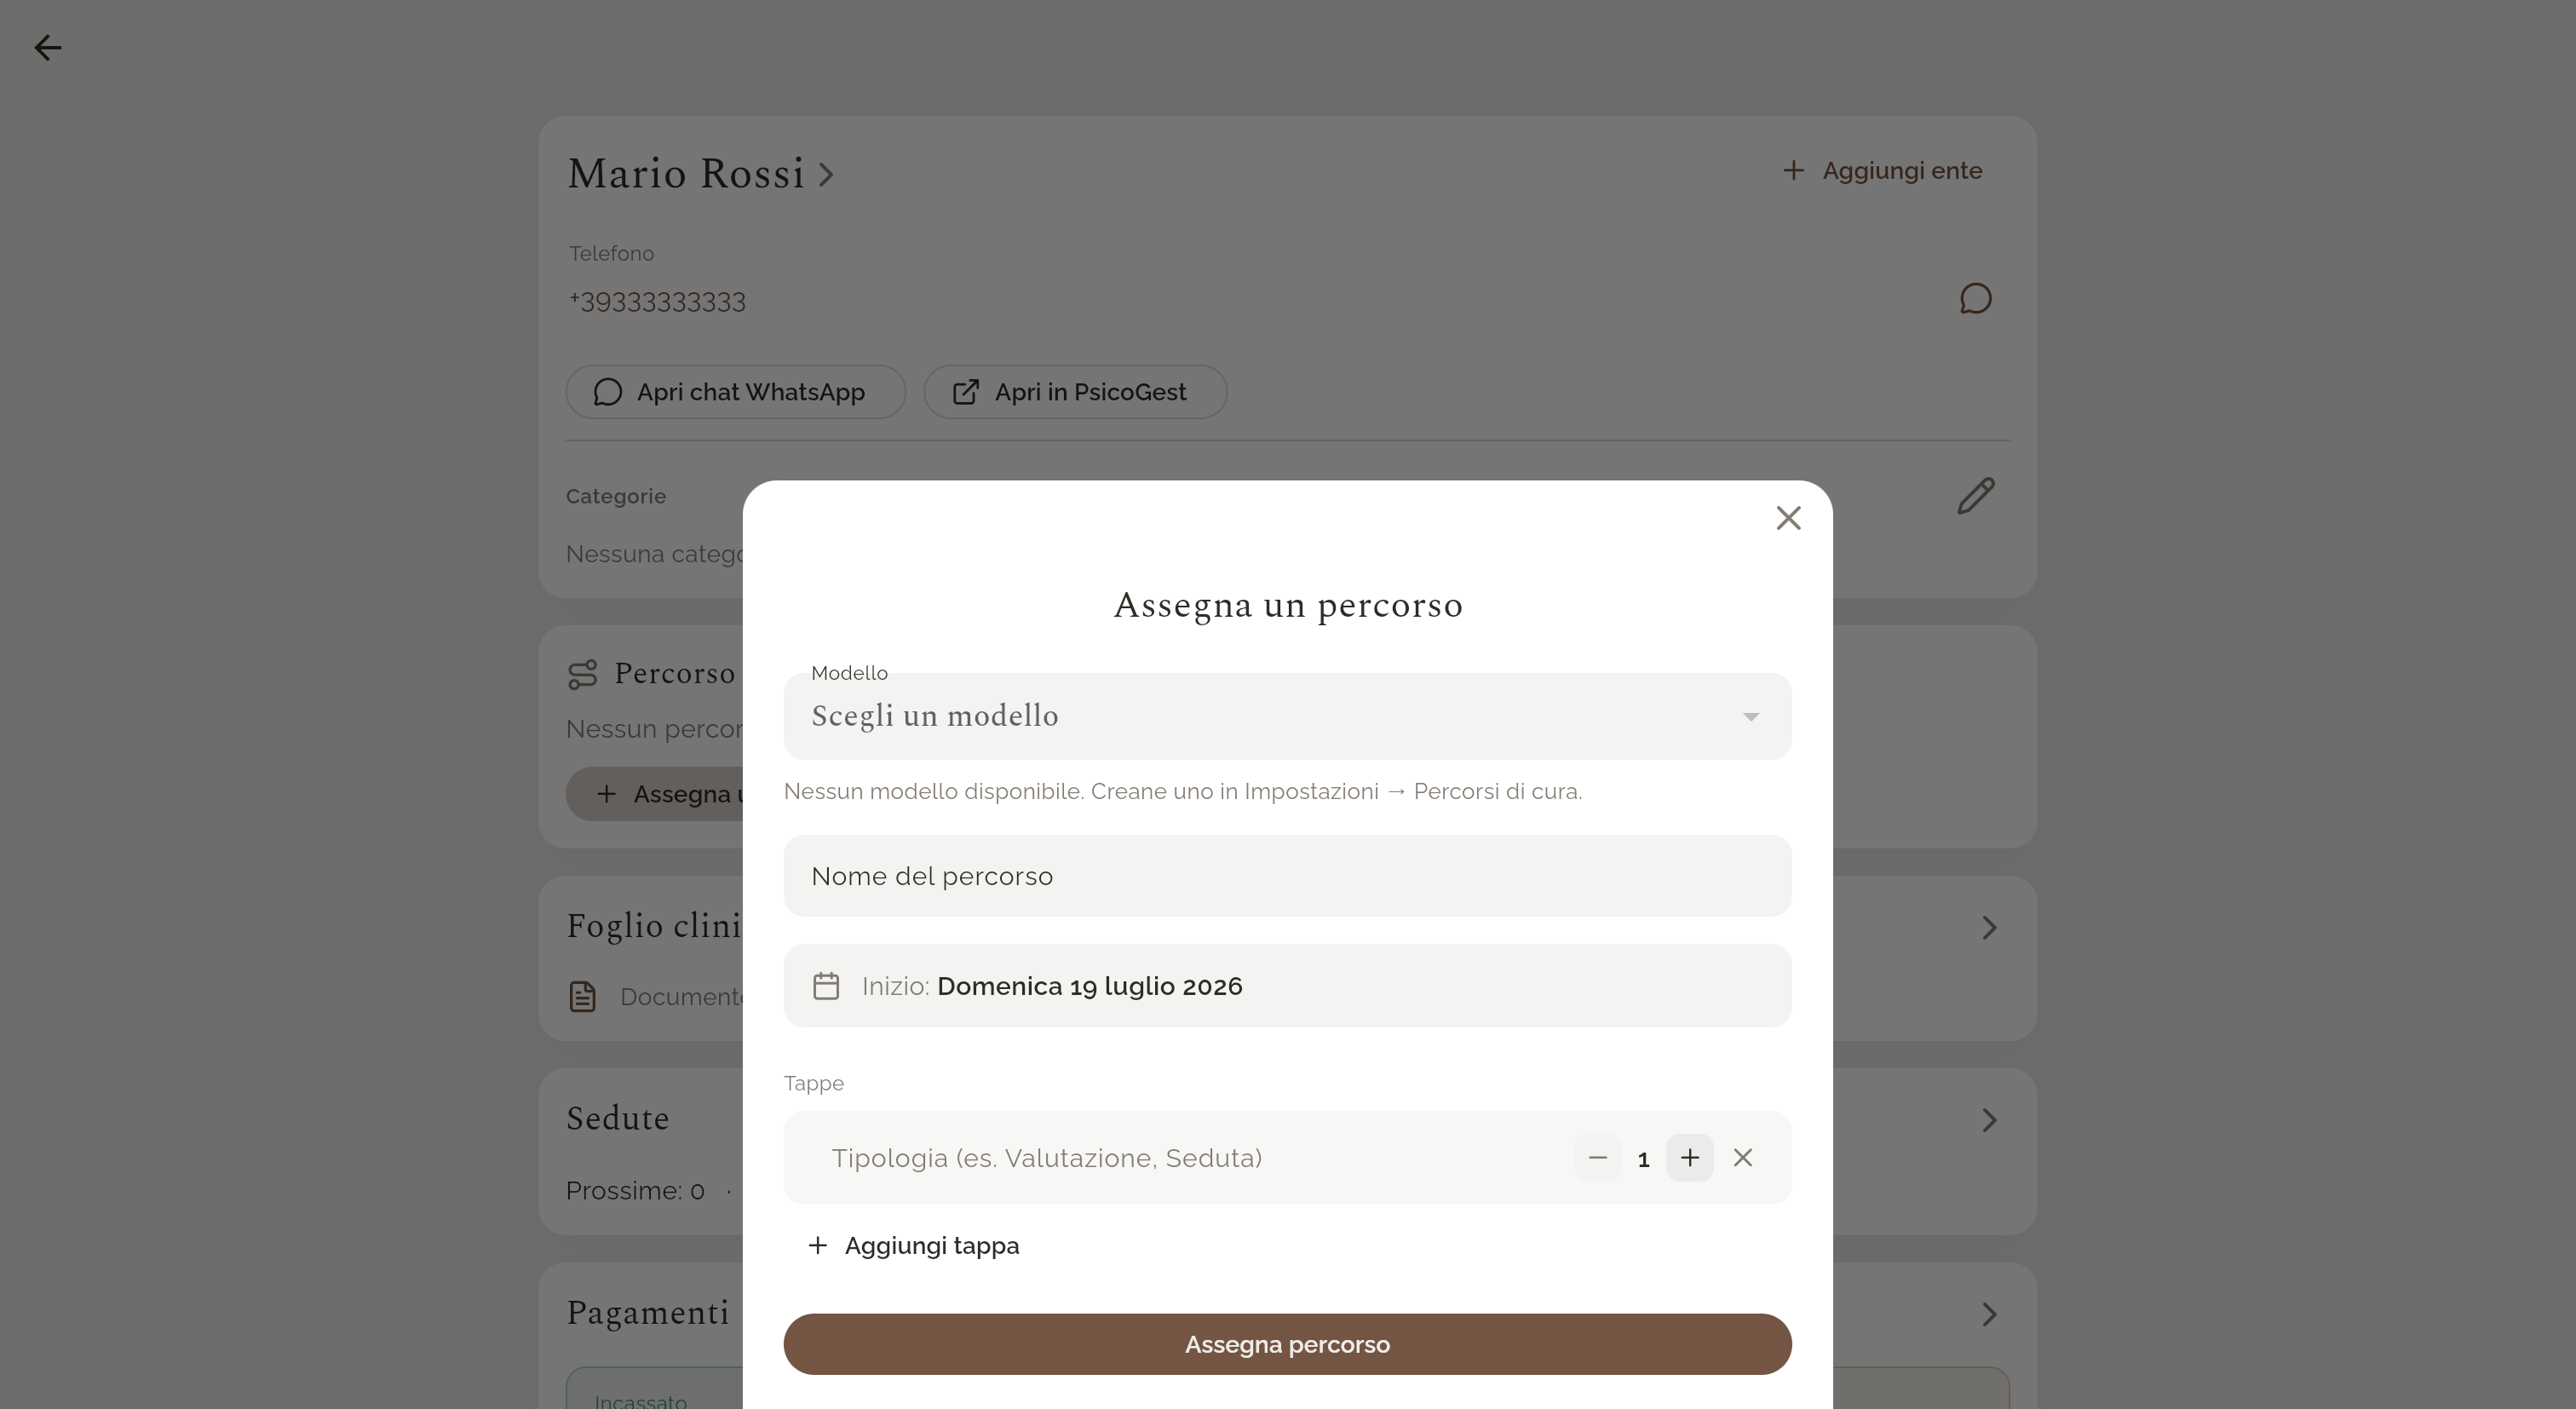Open the Inizio date picker field
The image size is (2576, 1409).
[1287, 986]
